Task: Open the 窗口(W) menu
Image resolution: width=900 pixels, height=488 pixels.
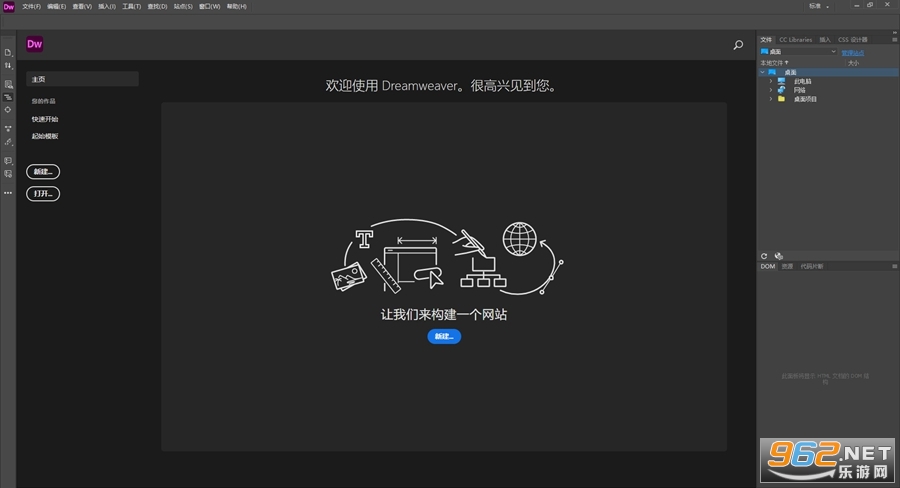Action: tap(210, 6)
